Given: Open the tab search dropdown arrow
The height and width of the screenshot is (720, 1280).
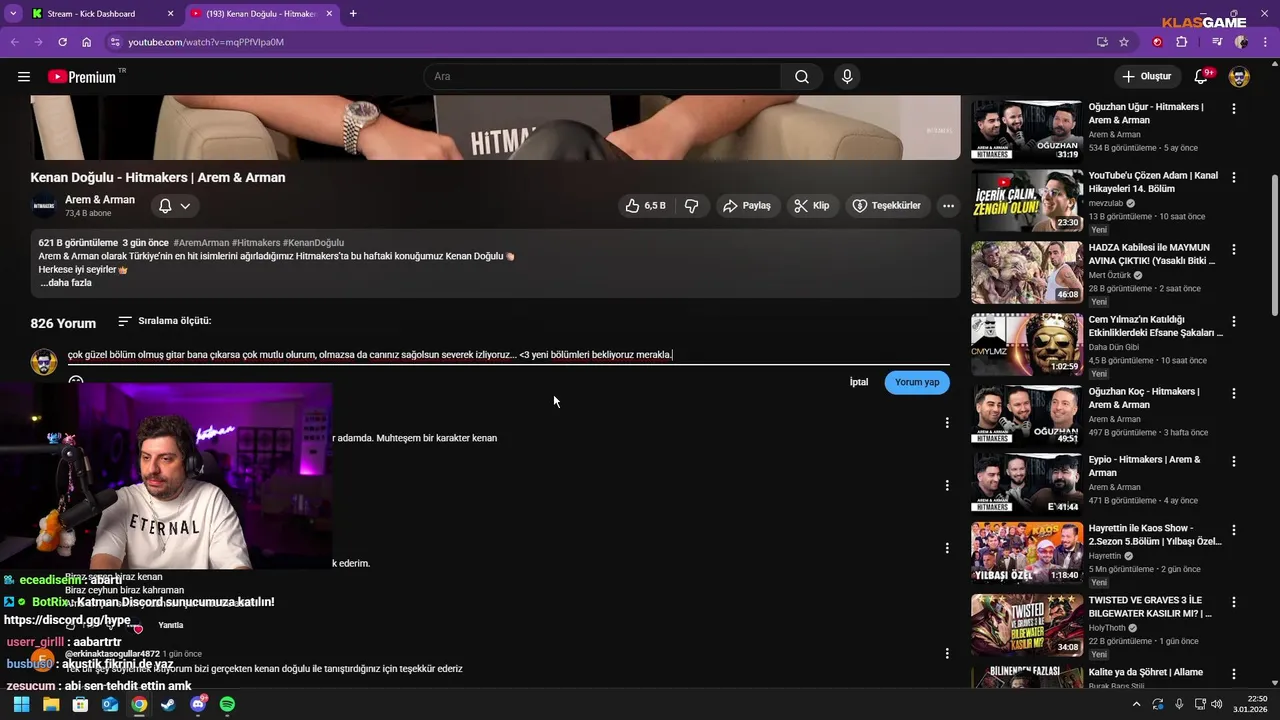Looking at the screenshot, I should click(13, 14).
